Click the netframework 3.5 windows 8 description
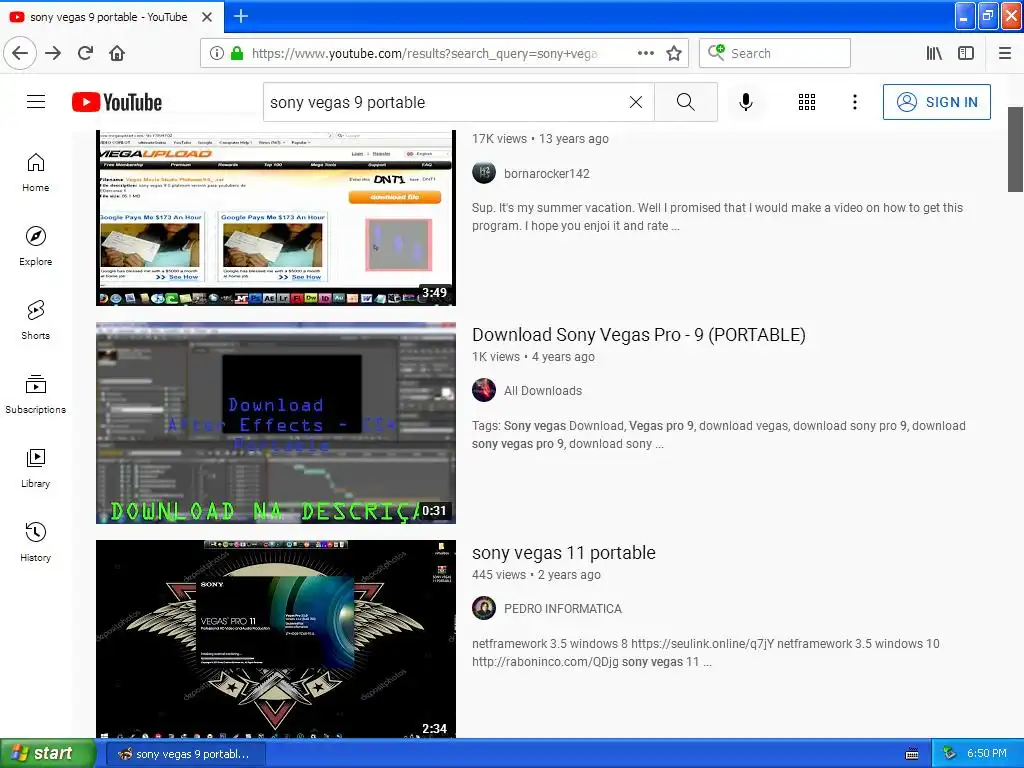 point(705,653)
